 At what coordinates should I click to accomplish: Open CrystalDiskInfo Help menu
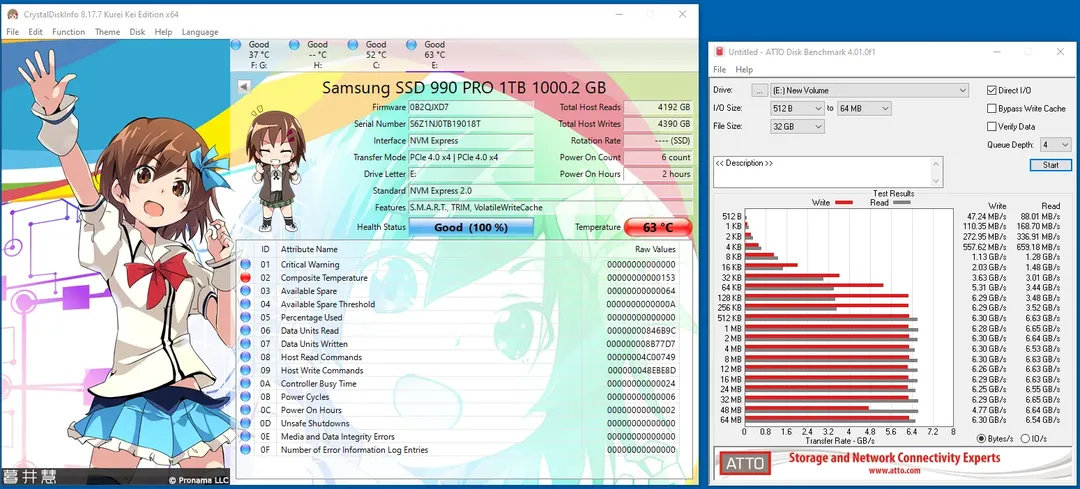163,32
